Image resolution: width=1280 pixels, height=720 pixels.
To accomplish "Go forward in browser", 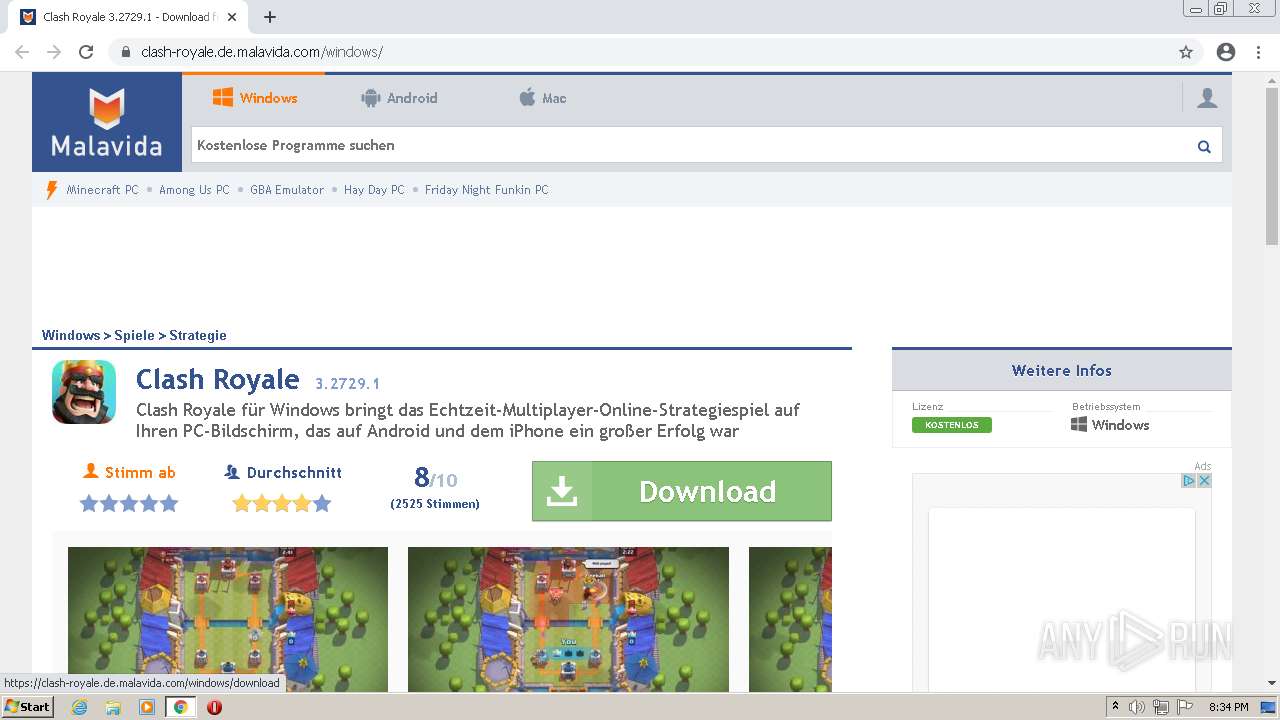I will [x=54, y=52].
